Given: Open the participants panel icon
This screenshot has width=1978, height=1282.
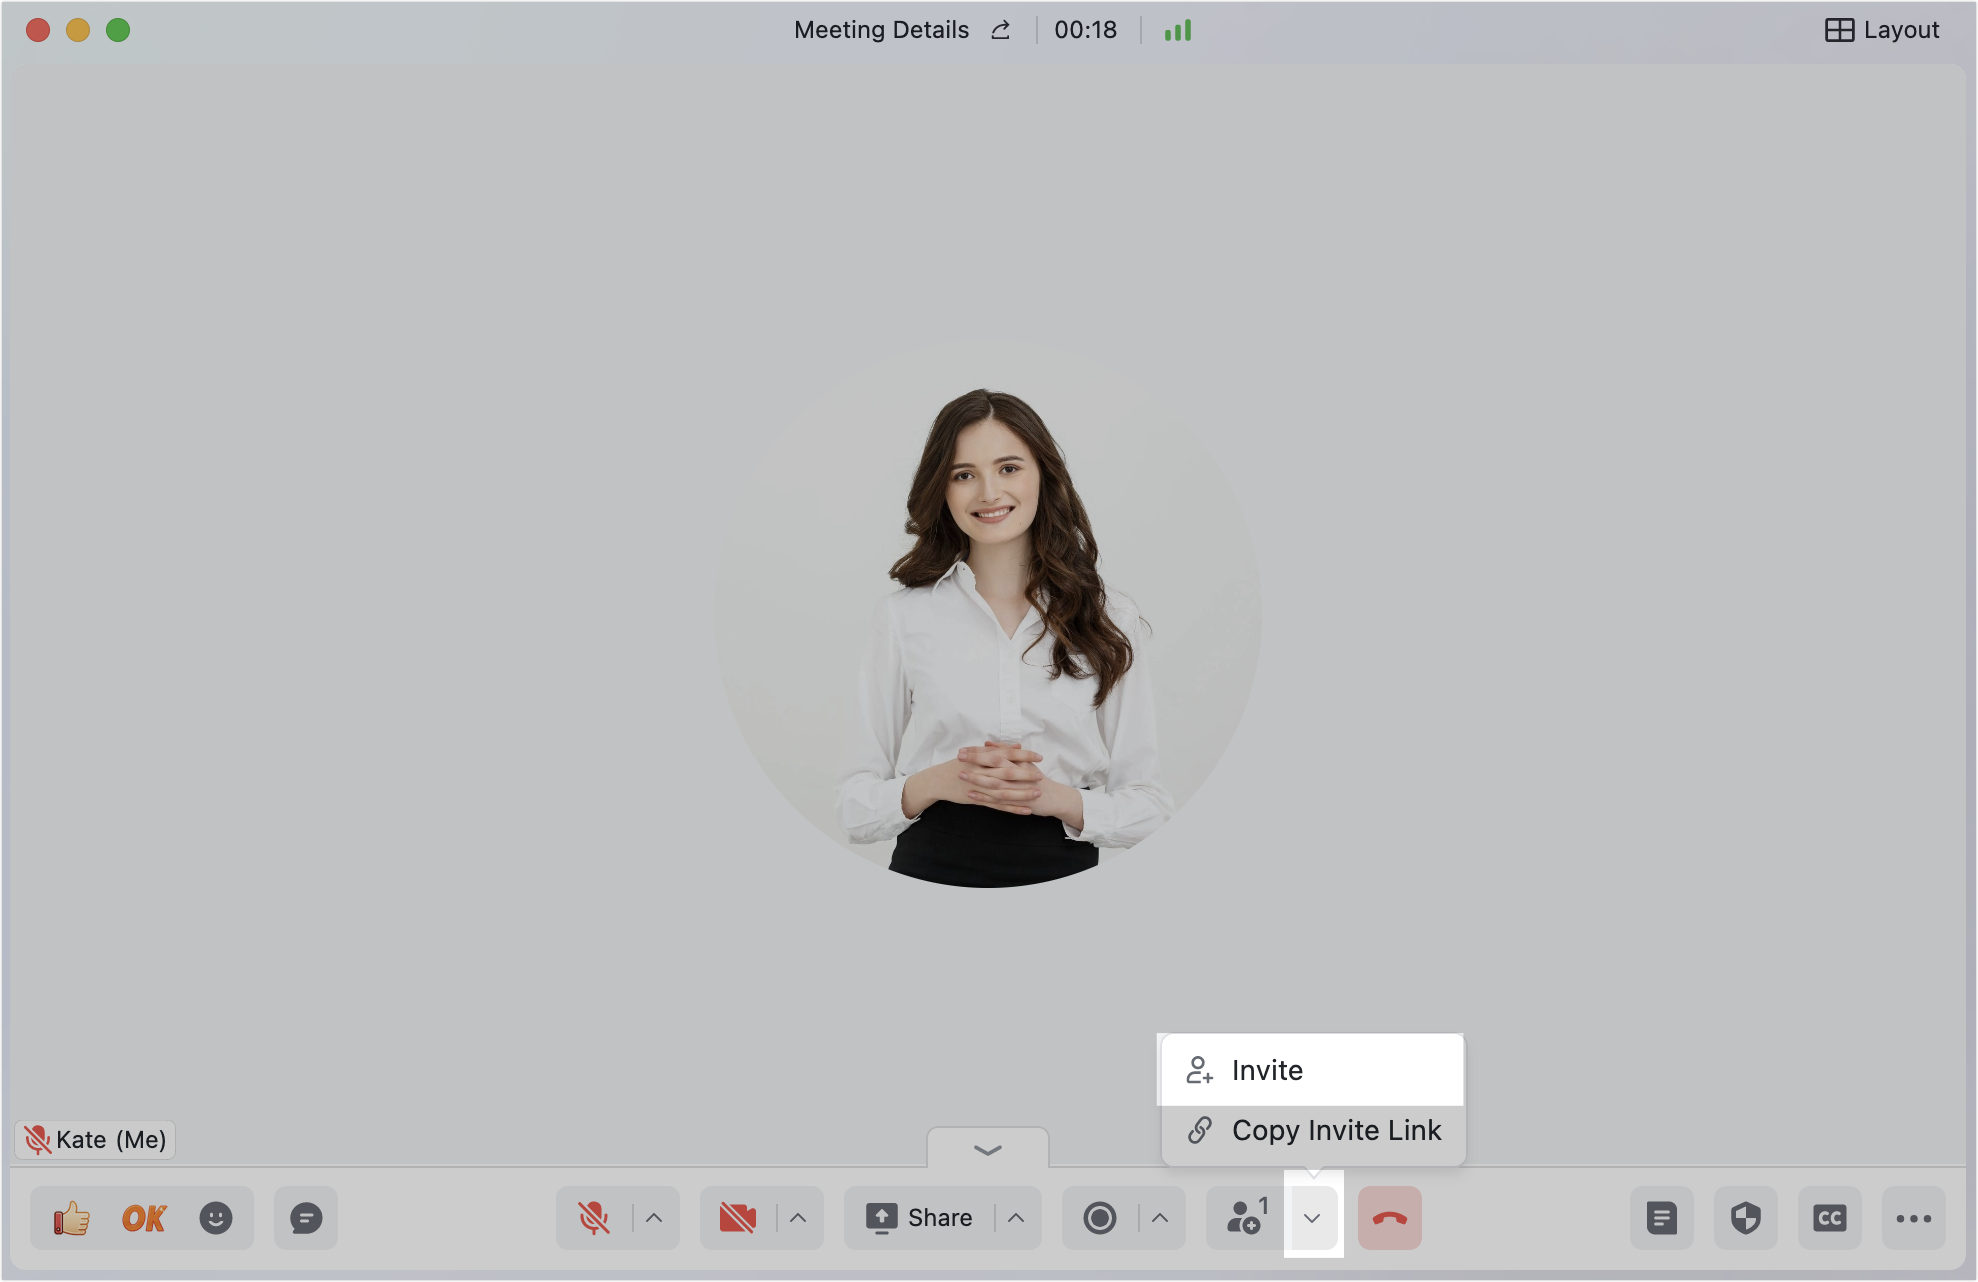Looking at the screenshot, I should [1246, 1218].
